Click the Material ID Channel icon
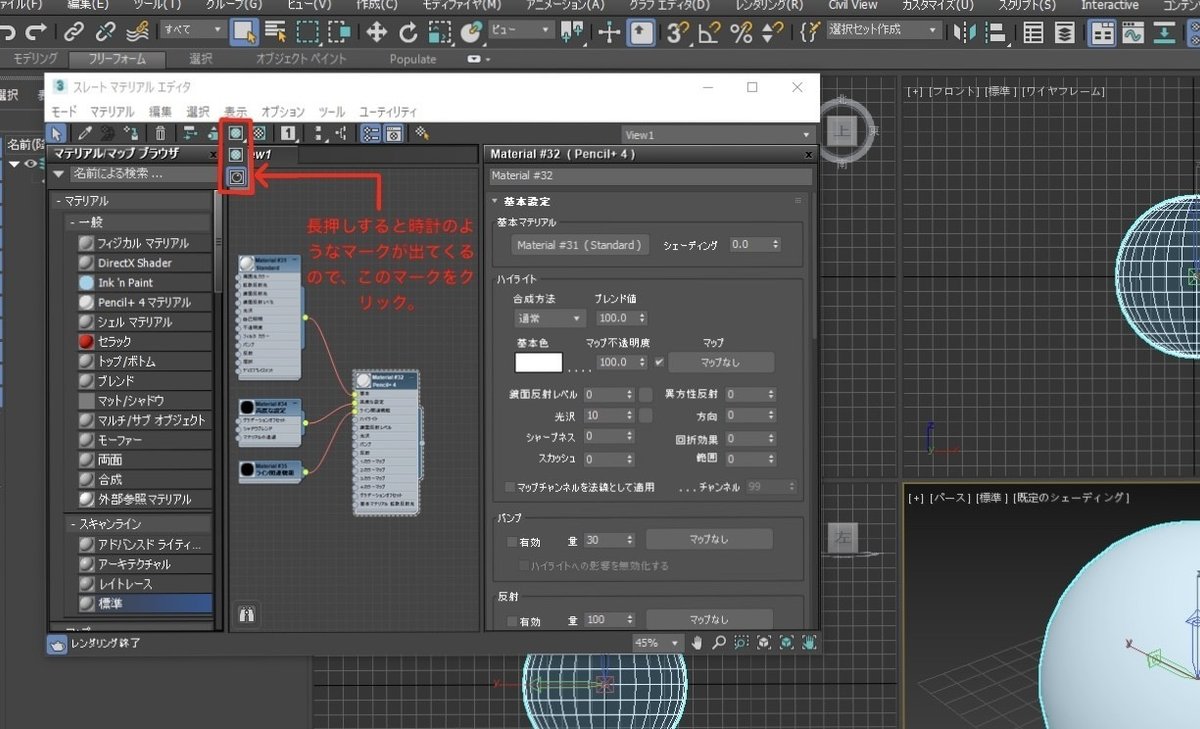 click(287, 132)
